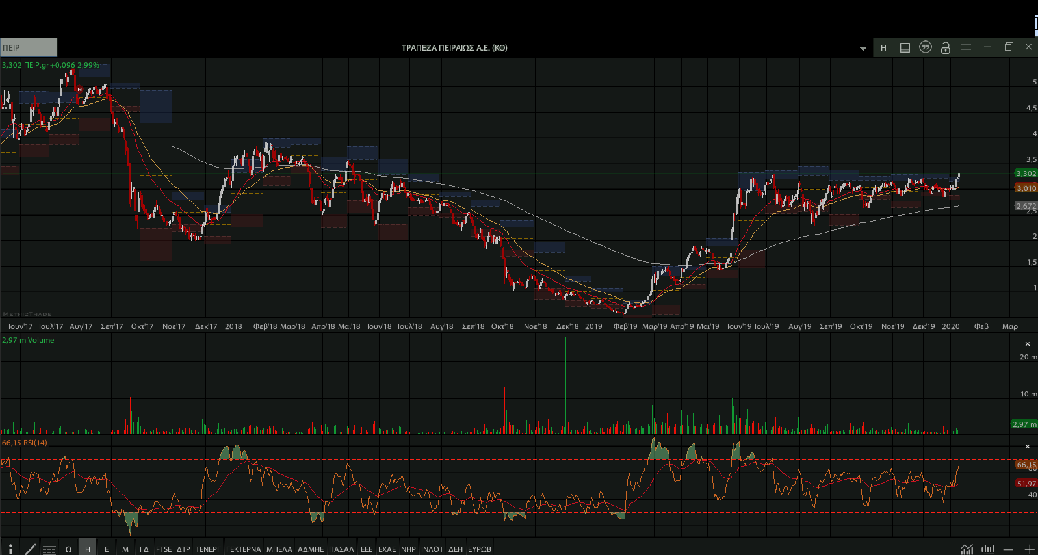This screenshot has width=1038, height=555.
Task: Switch to the ΑΔΜΗΕ symbol tab
Action: pyautogui.click(x=312, y=549)
